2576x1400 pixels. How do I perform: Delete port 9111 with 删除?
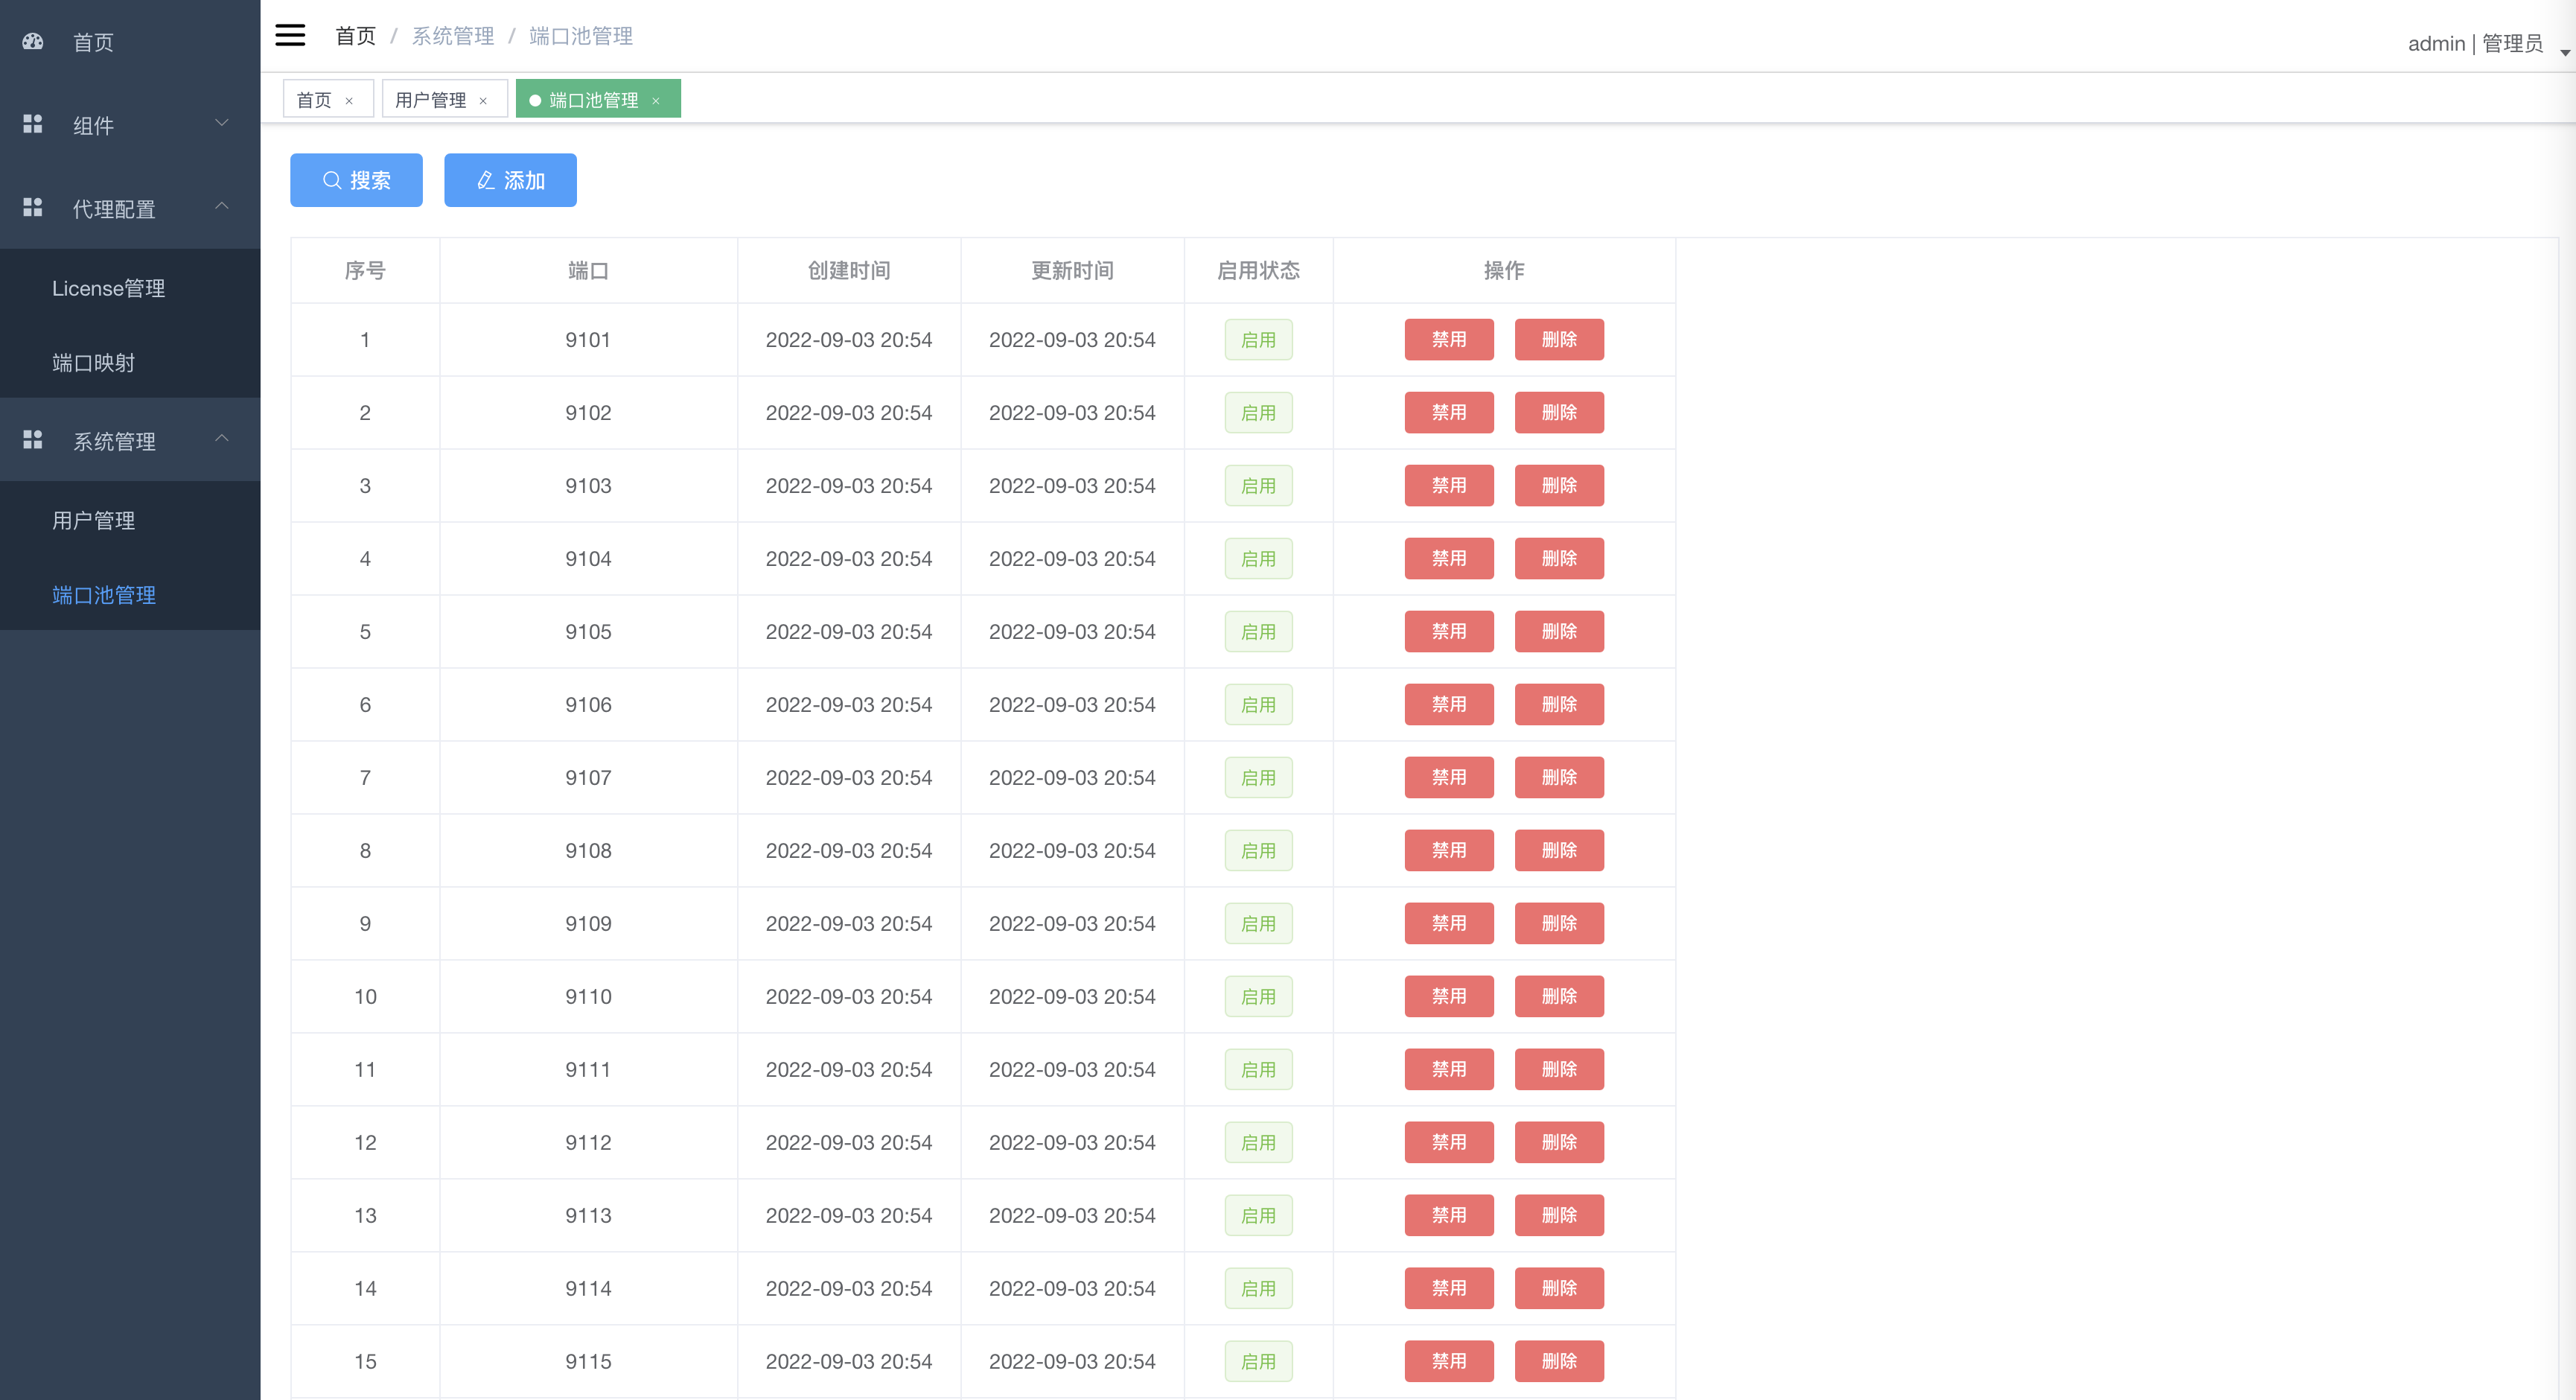(x=1559, y=1069)
